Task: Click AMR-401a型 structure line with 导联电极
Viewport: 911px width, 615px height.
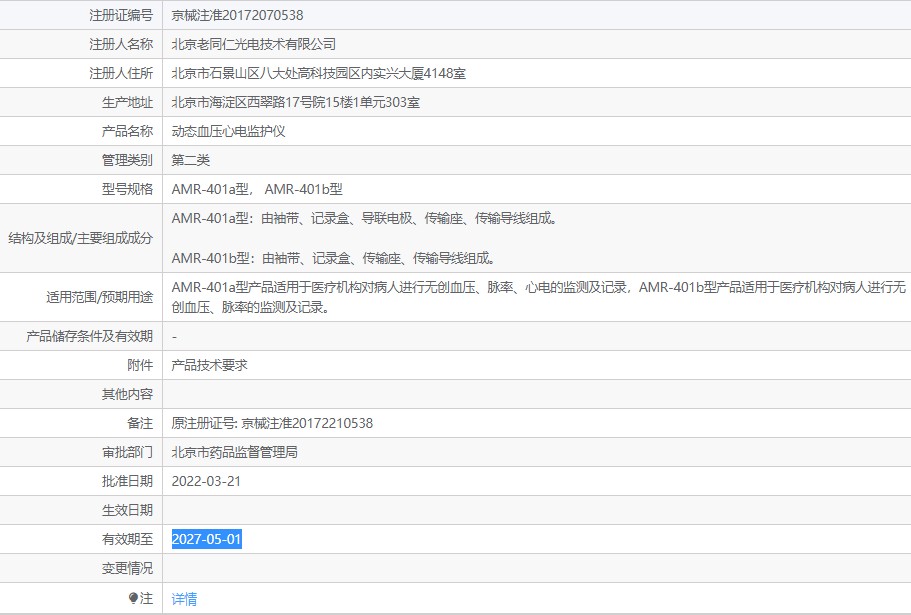Action: pos(364,218)
